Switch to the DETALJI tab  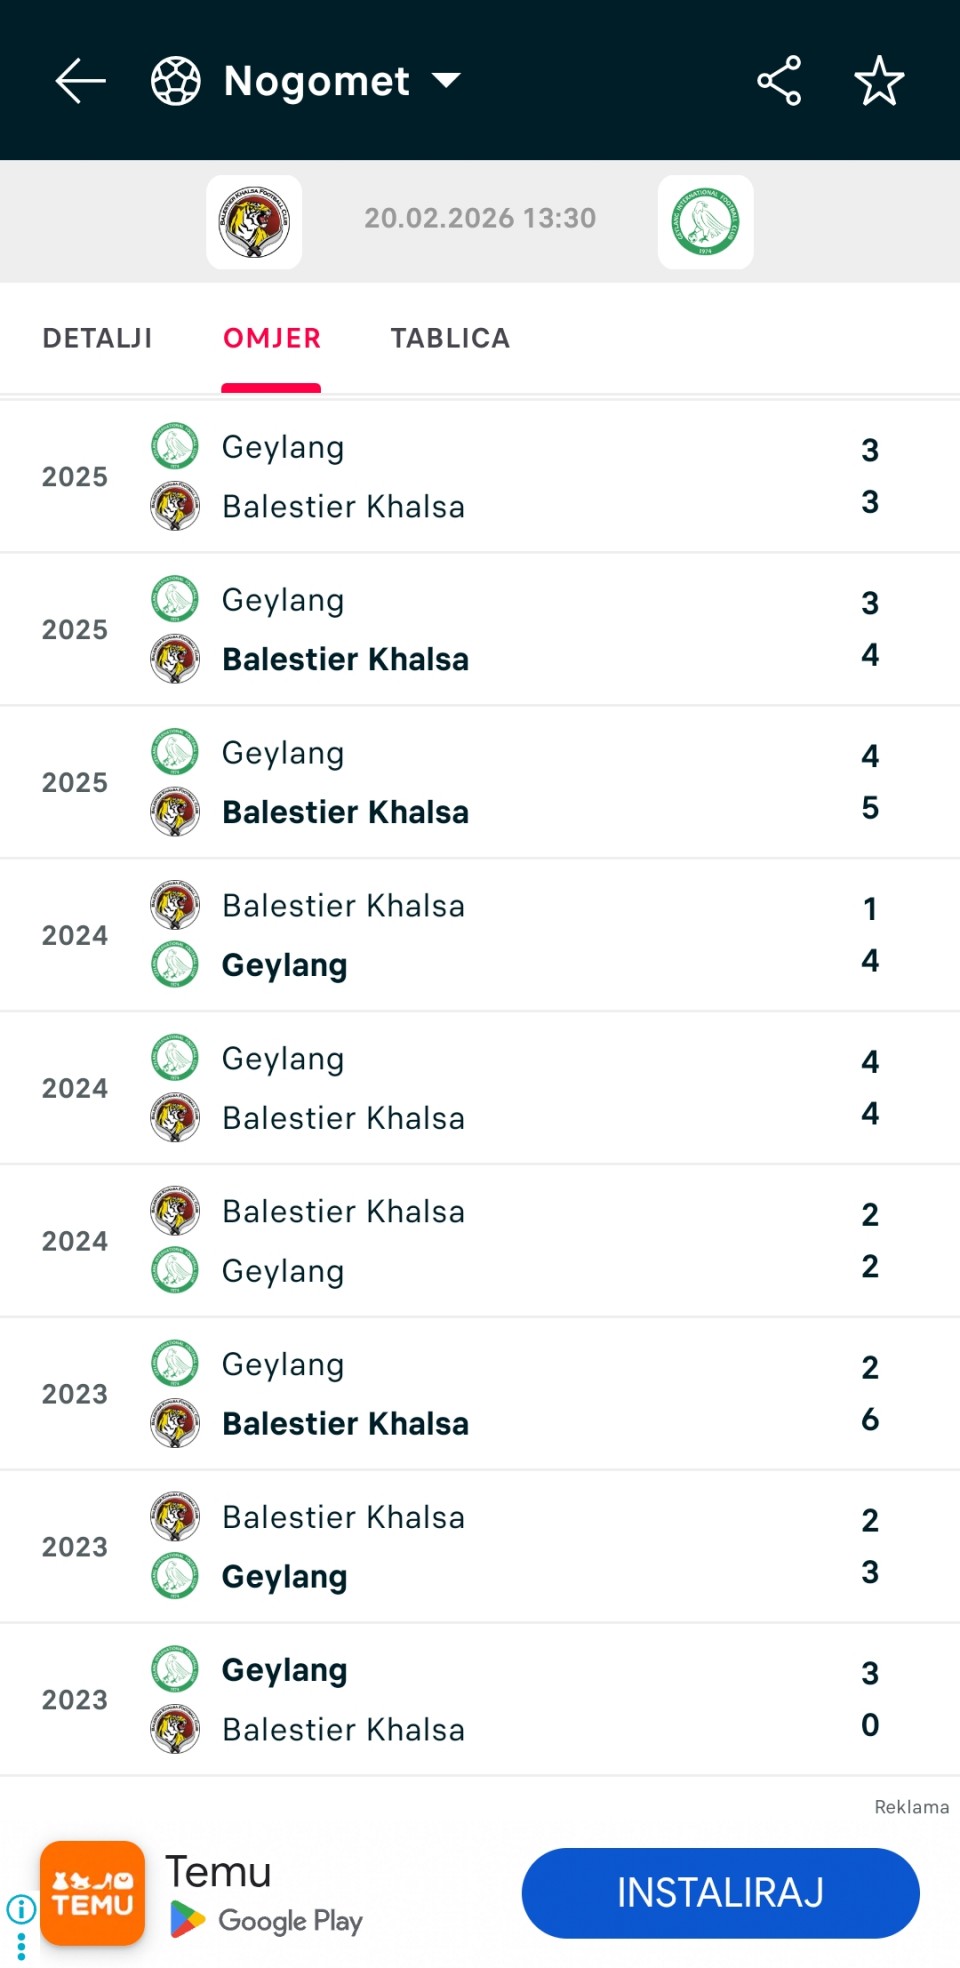(97, 338)
